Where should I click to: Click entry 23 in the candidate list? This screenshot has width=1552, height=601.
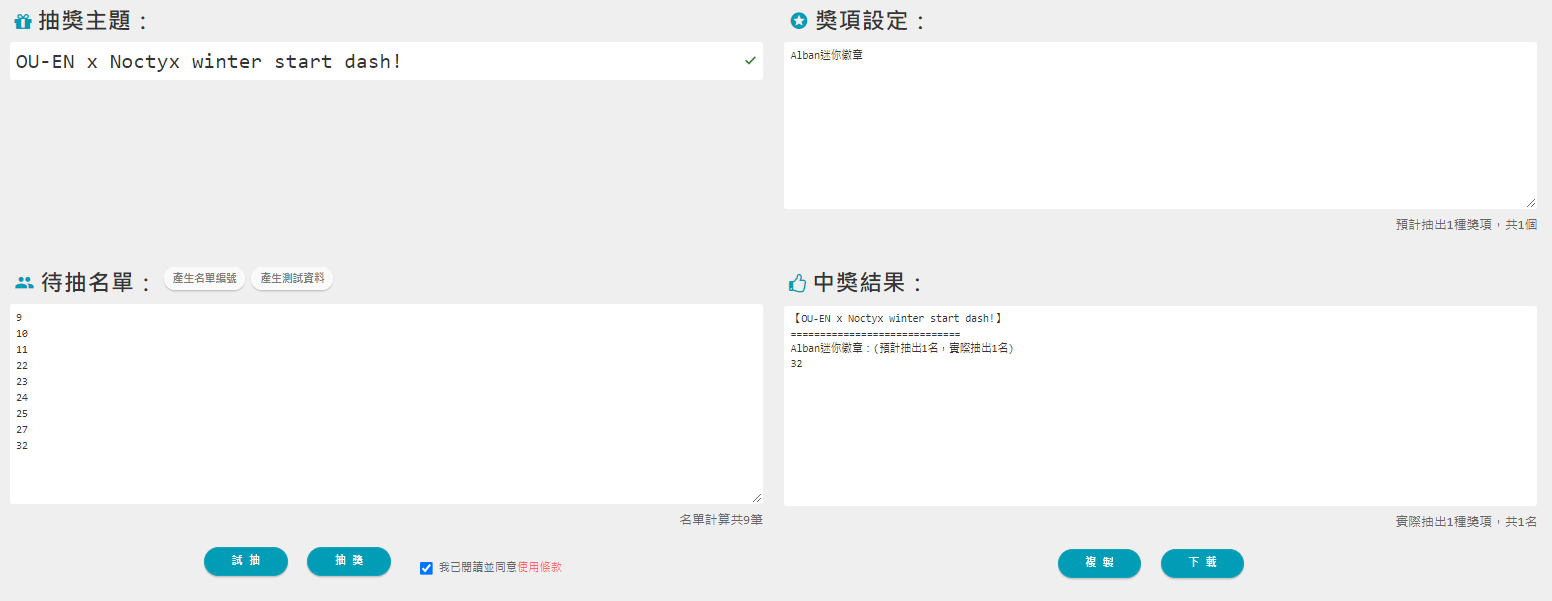pyautogui.click(x=22, y=382)
